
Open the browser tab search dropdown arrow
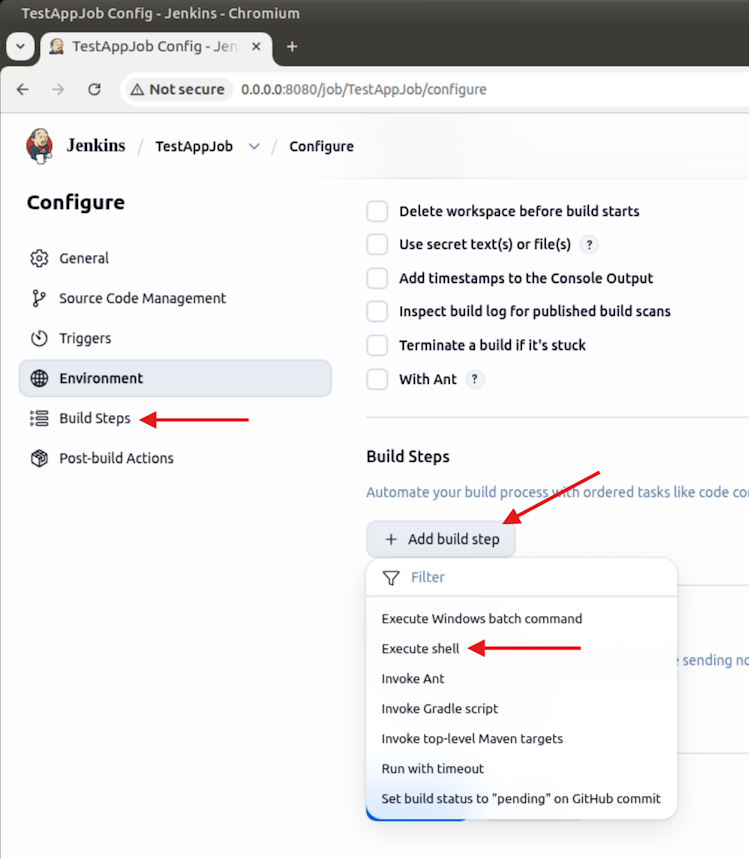coord(21,47)
